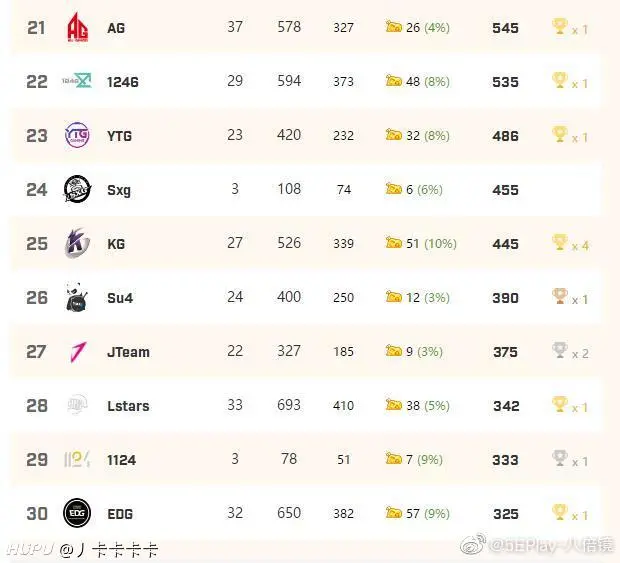
Task: Select the YTG purple circle logo
Action: 77,135
